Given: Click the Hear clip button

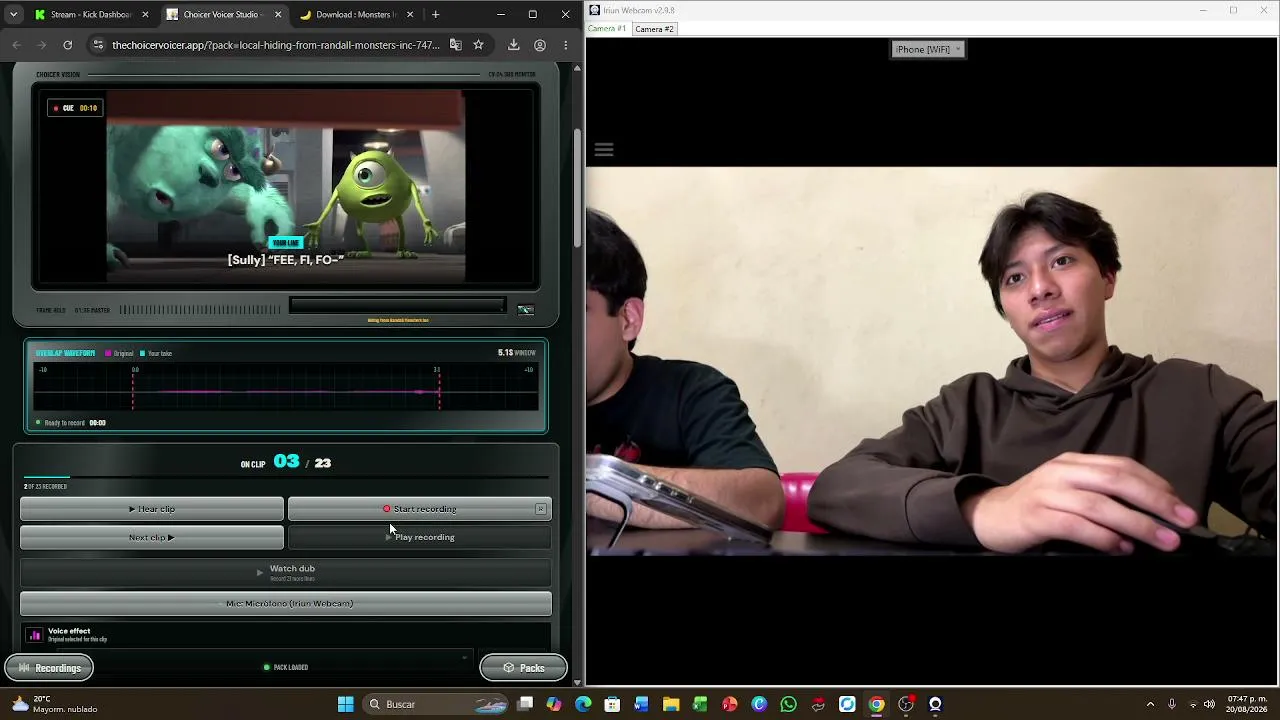Looking at the screenshot, I should (152, 509).
